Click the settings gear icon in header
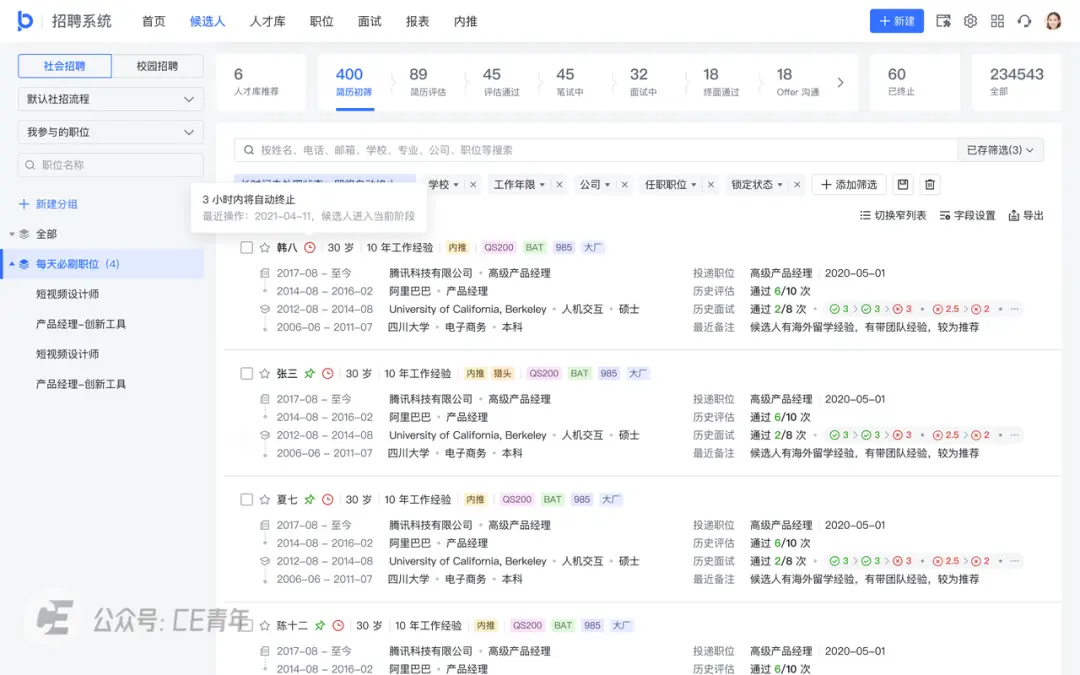The height and width of the screenshot is (675, 1080). [x=970, y=21]
